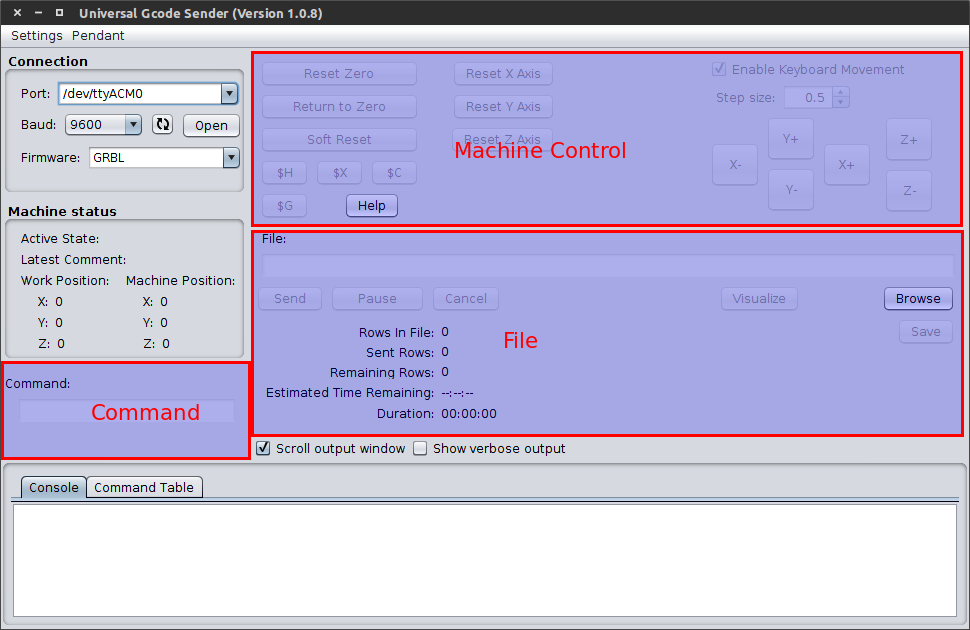Increase step size with up arrow
Image resolution: width=970 pixels, height=630 pixels.
pyautogui.click(x=841, y=92)
